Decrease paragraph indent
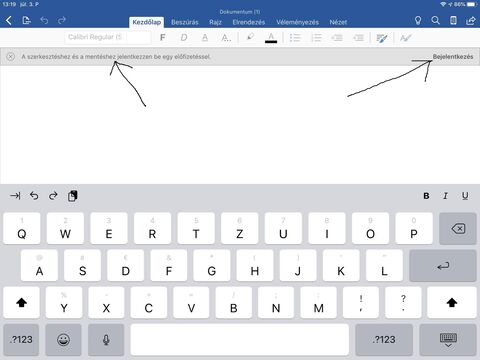 (x=337, y=38)
